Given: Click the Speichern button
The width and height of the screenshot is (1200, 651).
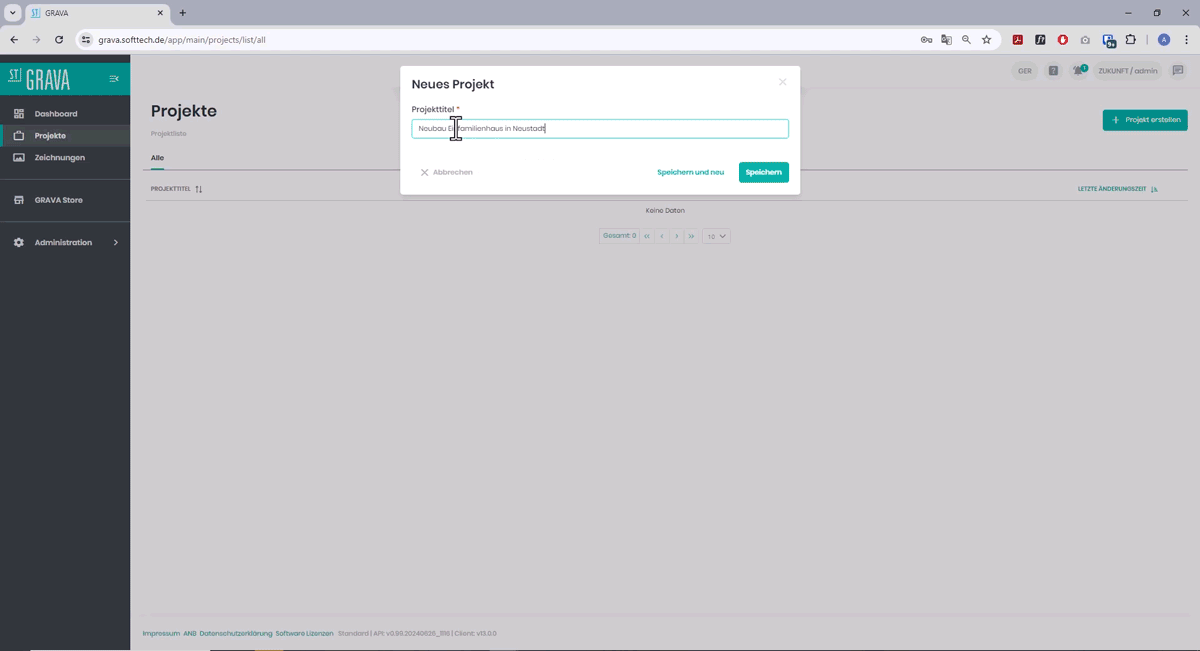Looking at the screenshot, I should [763, 171].
